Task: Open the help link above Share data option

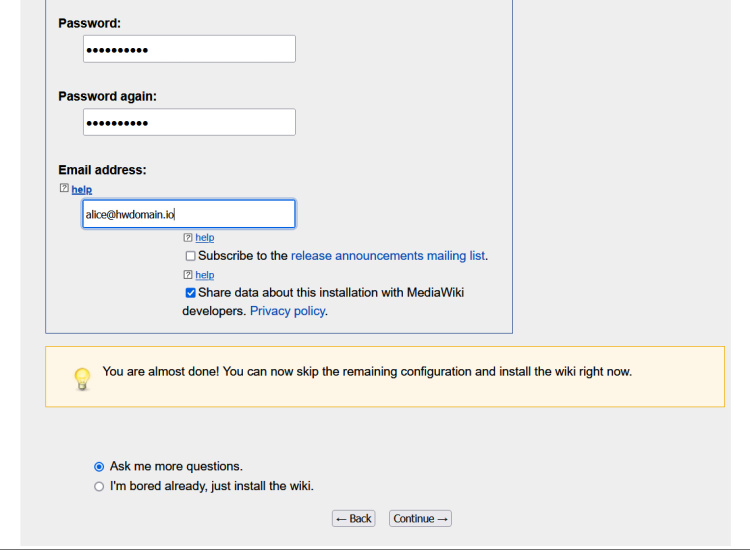Action: [x=205, y=275]
